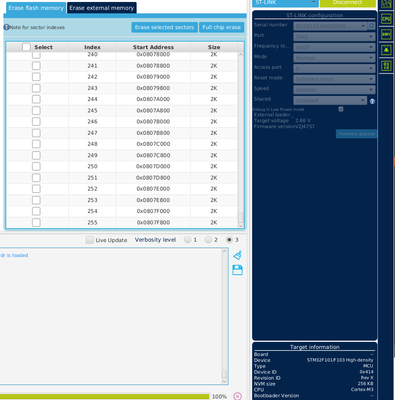This screenshot has height=400, width=395.
Task: Click the green progress bar at 100%
Action: point(104,396)
